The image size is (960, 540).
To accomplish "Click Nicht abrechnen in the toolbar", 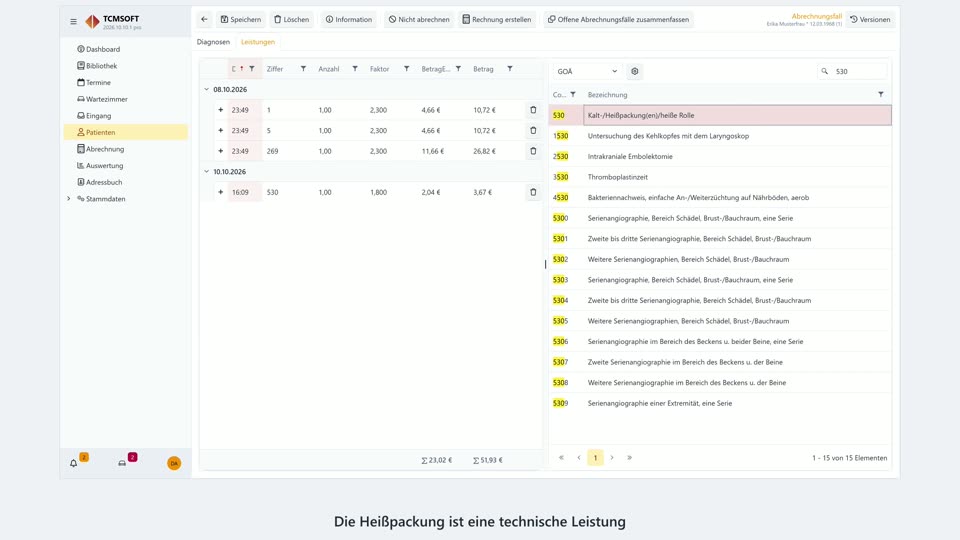I will point(419,20).
